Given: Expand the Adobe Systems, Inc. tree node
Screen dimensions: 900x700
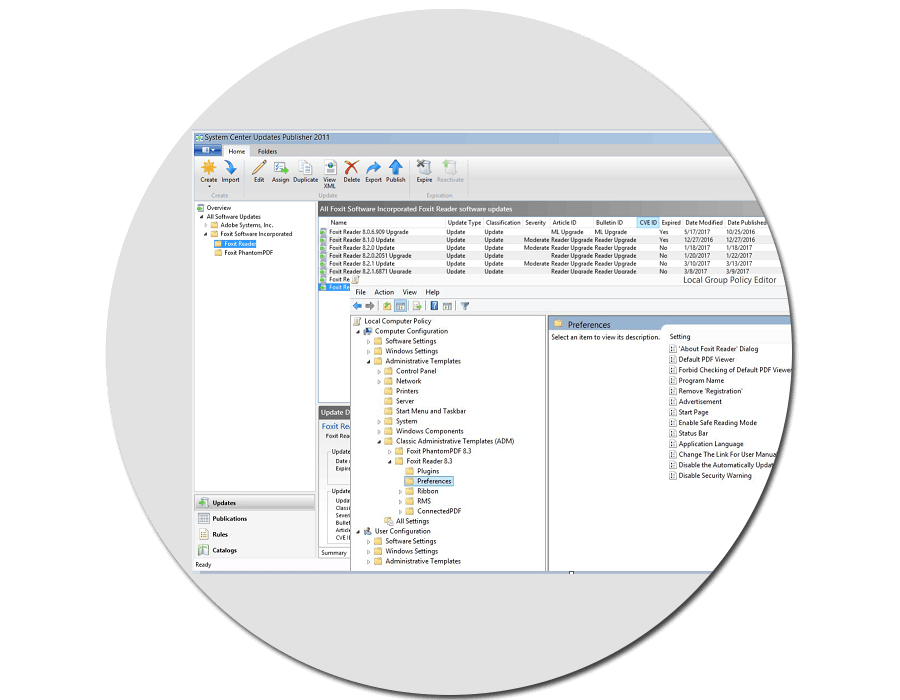Looking at the screenshot, I should (x=206, y=225).
